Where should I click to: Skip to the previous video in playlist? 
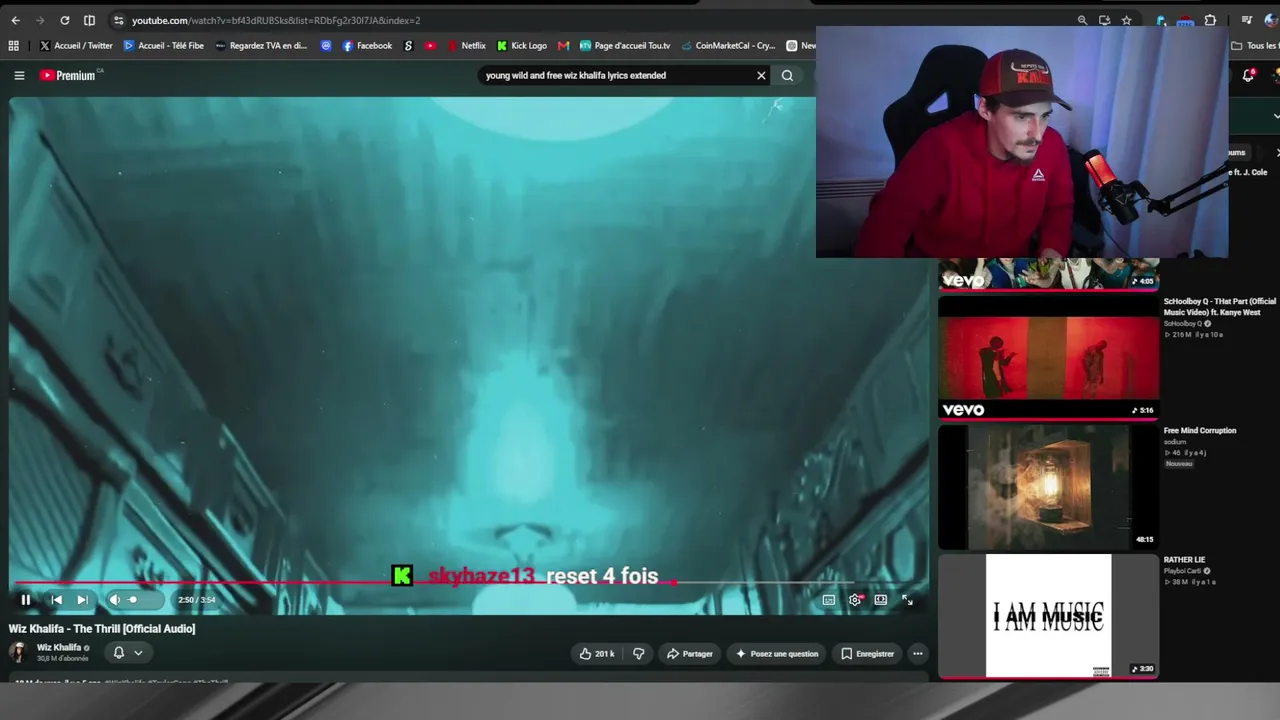pos(56,600)
